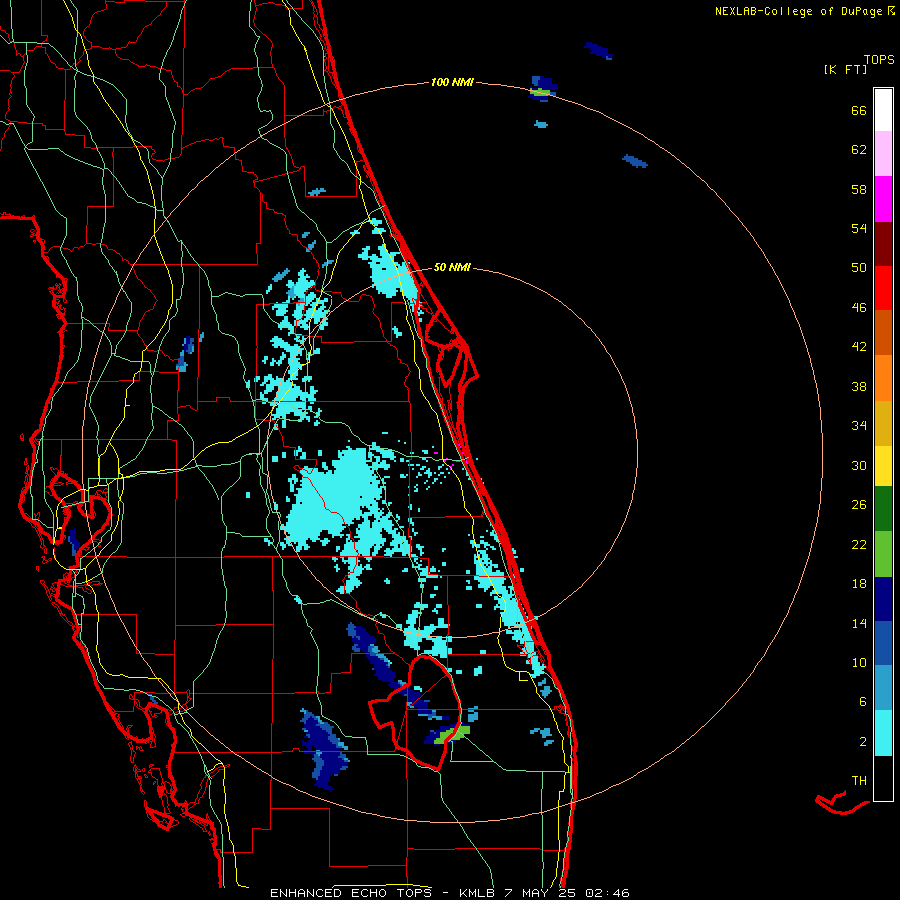Select the "38" scale value
This screenshot has width=900, height=900.
point(859,386)
